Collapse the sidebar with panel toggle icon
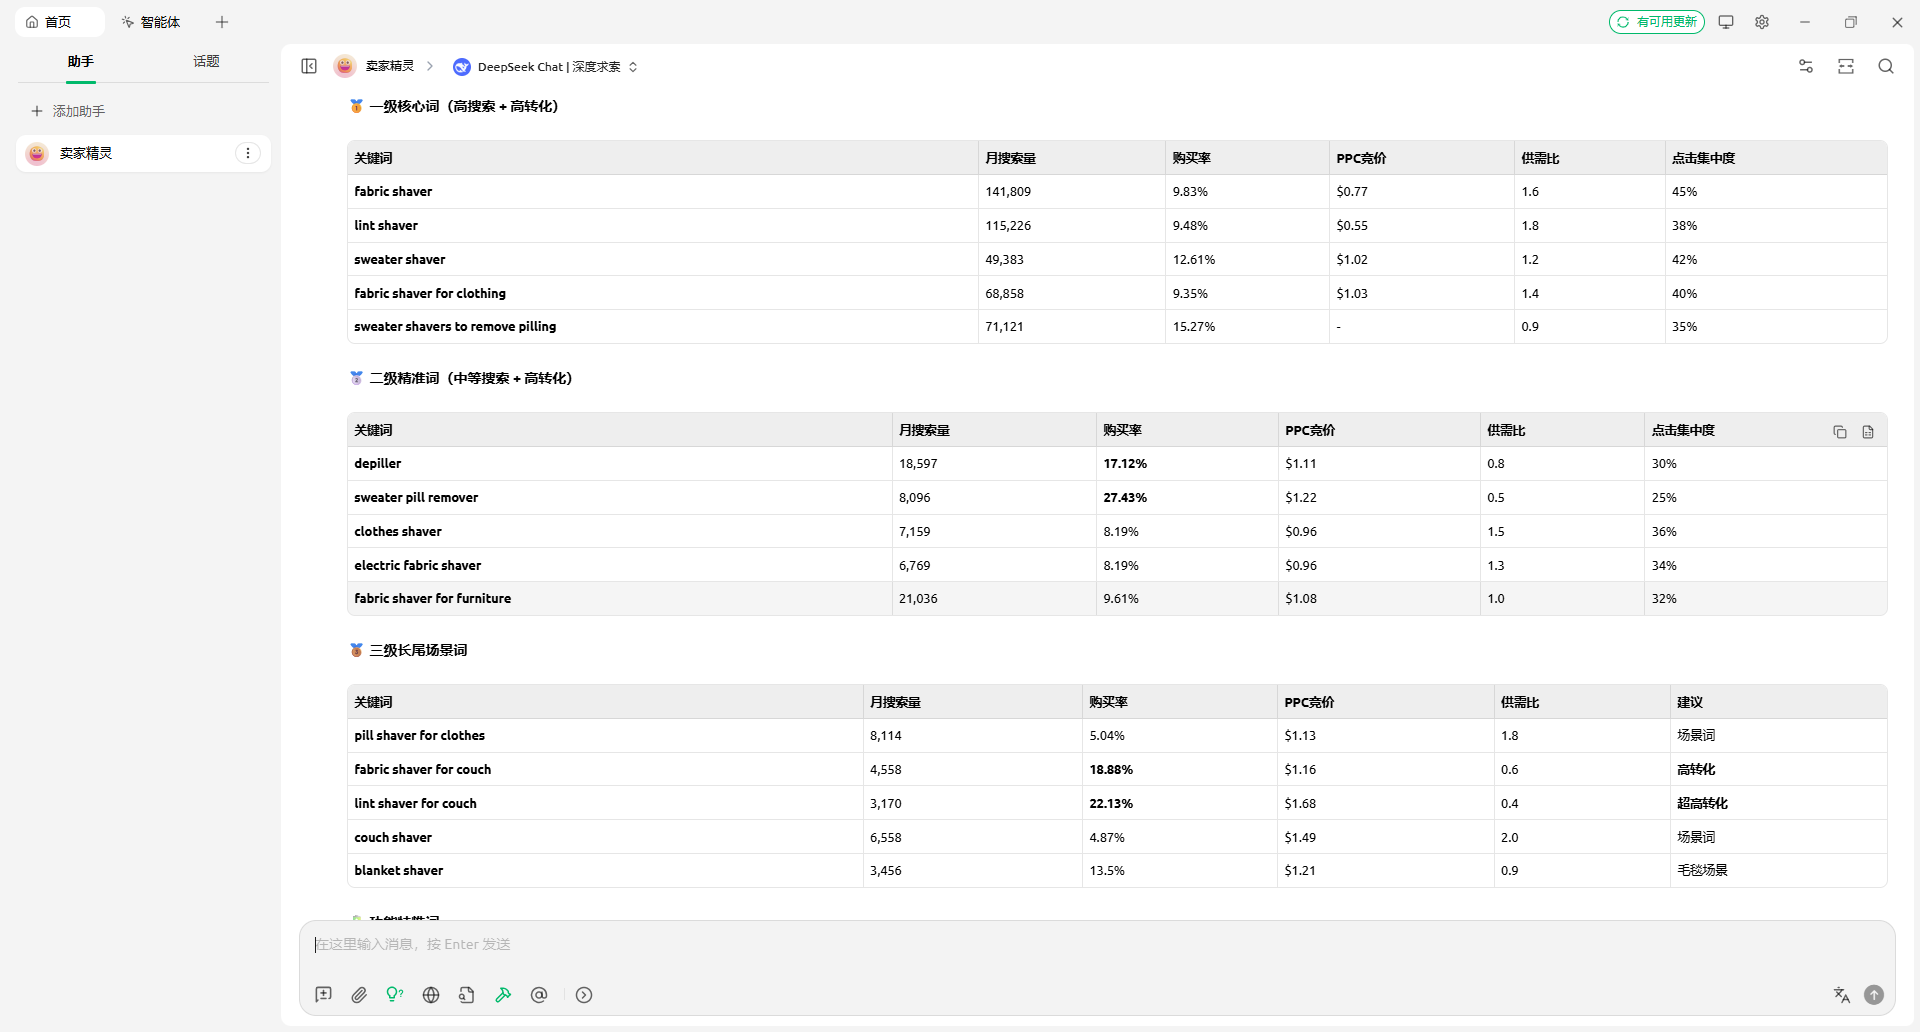 (309, 66)
